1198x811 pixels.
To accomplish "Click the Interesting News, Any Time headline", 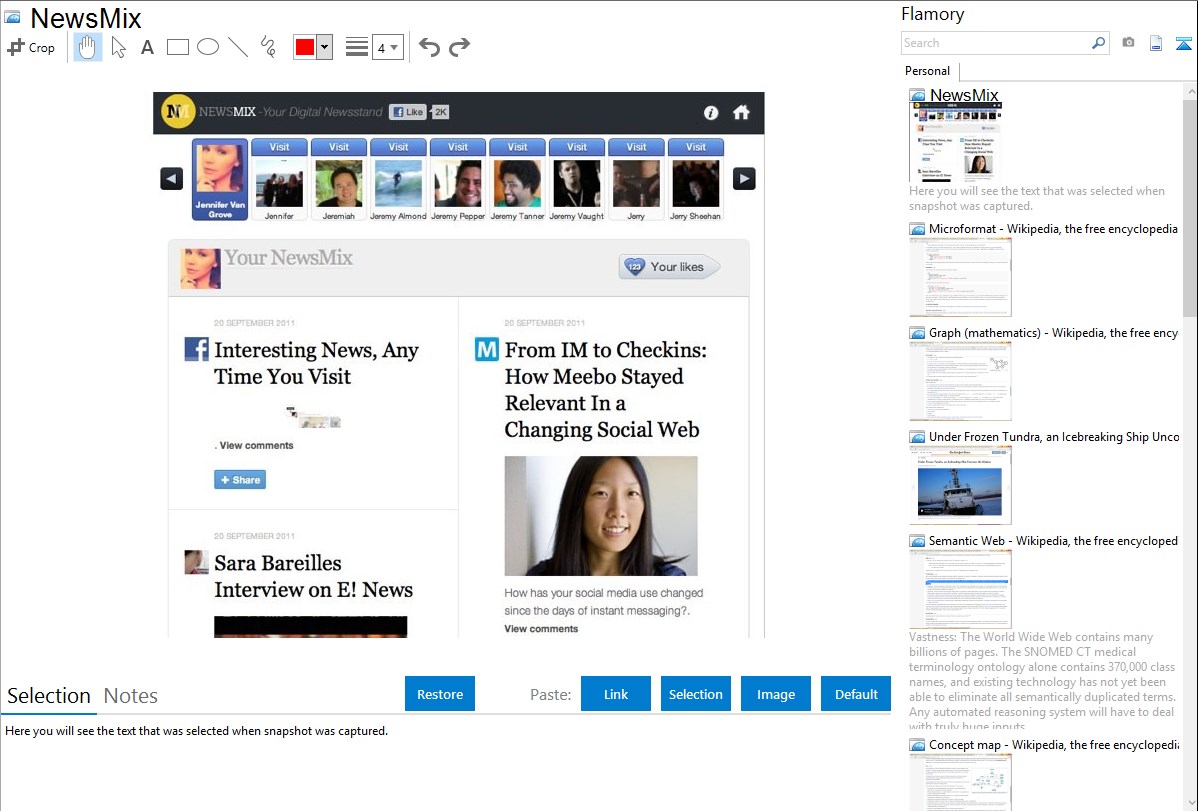I will (316, 363).
